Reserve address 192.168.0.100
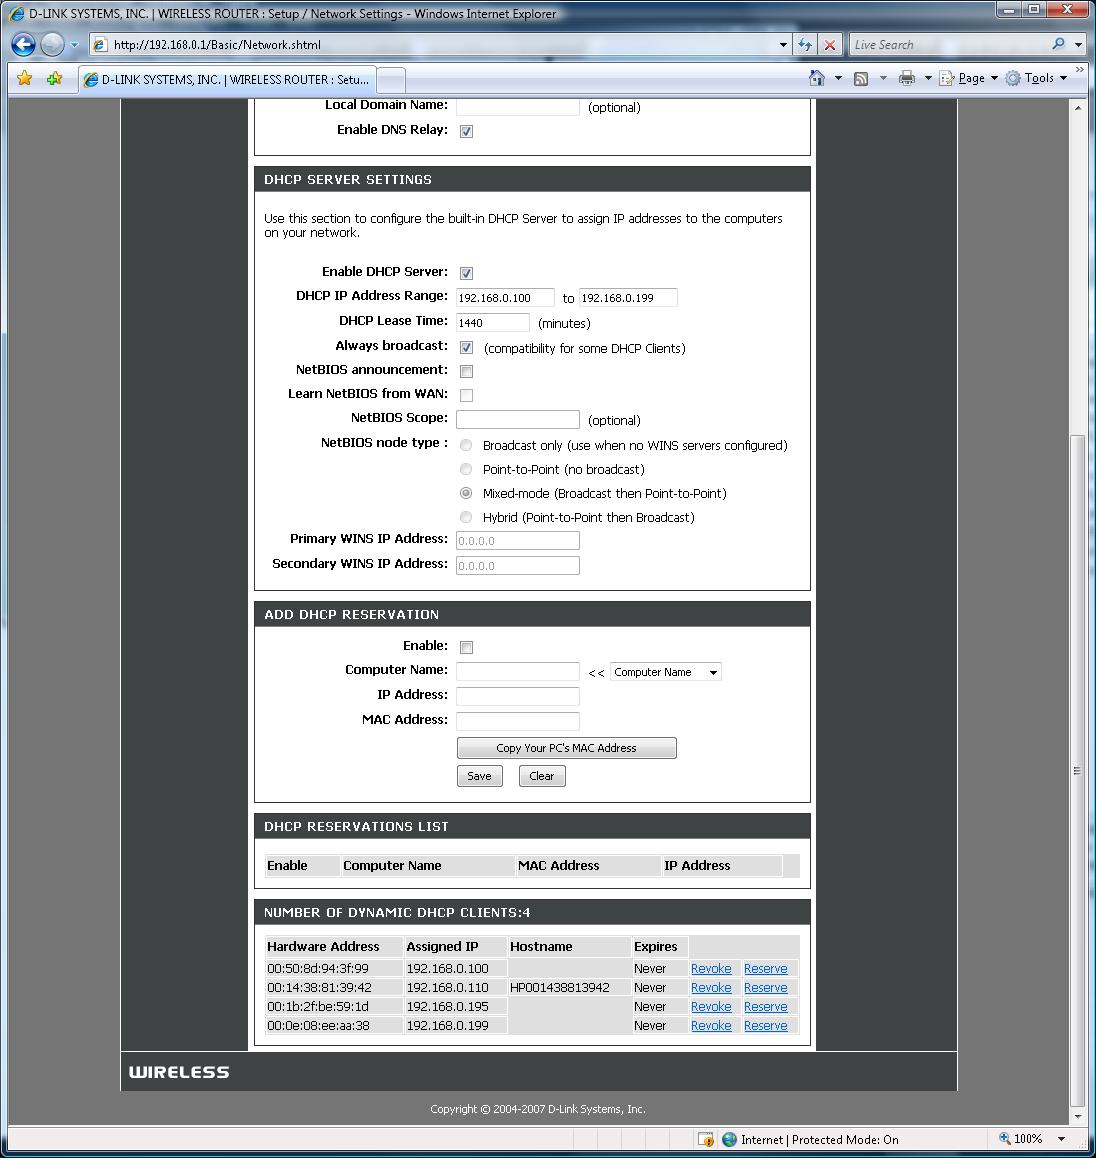The width and height of the screenshot is (1096, 1158). tap(766, 969)
